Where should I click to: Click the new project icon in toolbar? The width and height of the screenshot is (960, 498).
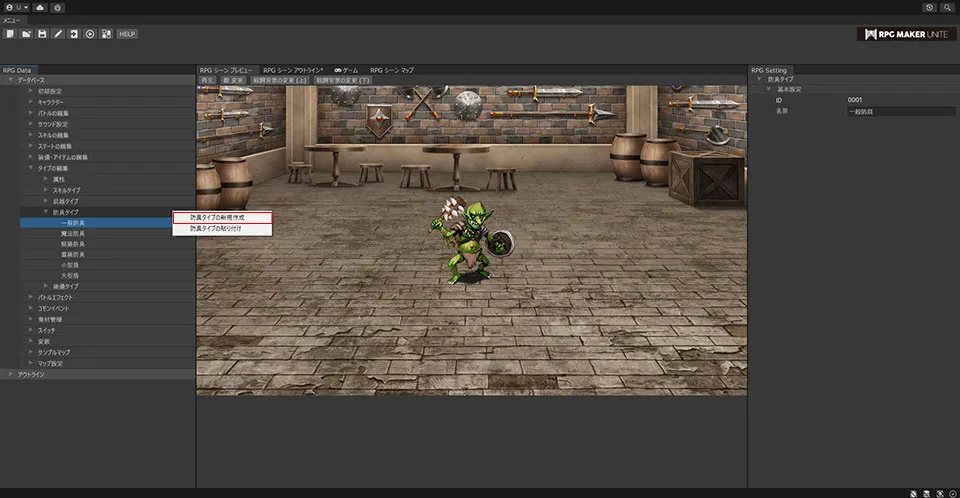[10, 34]
